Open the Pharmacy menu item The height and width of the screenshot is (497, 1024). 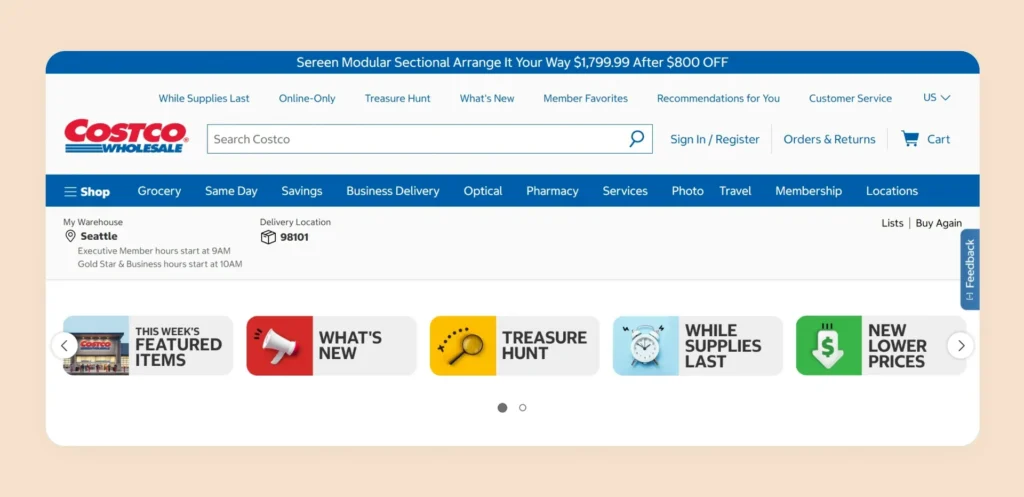(552, 191)
